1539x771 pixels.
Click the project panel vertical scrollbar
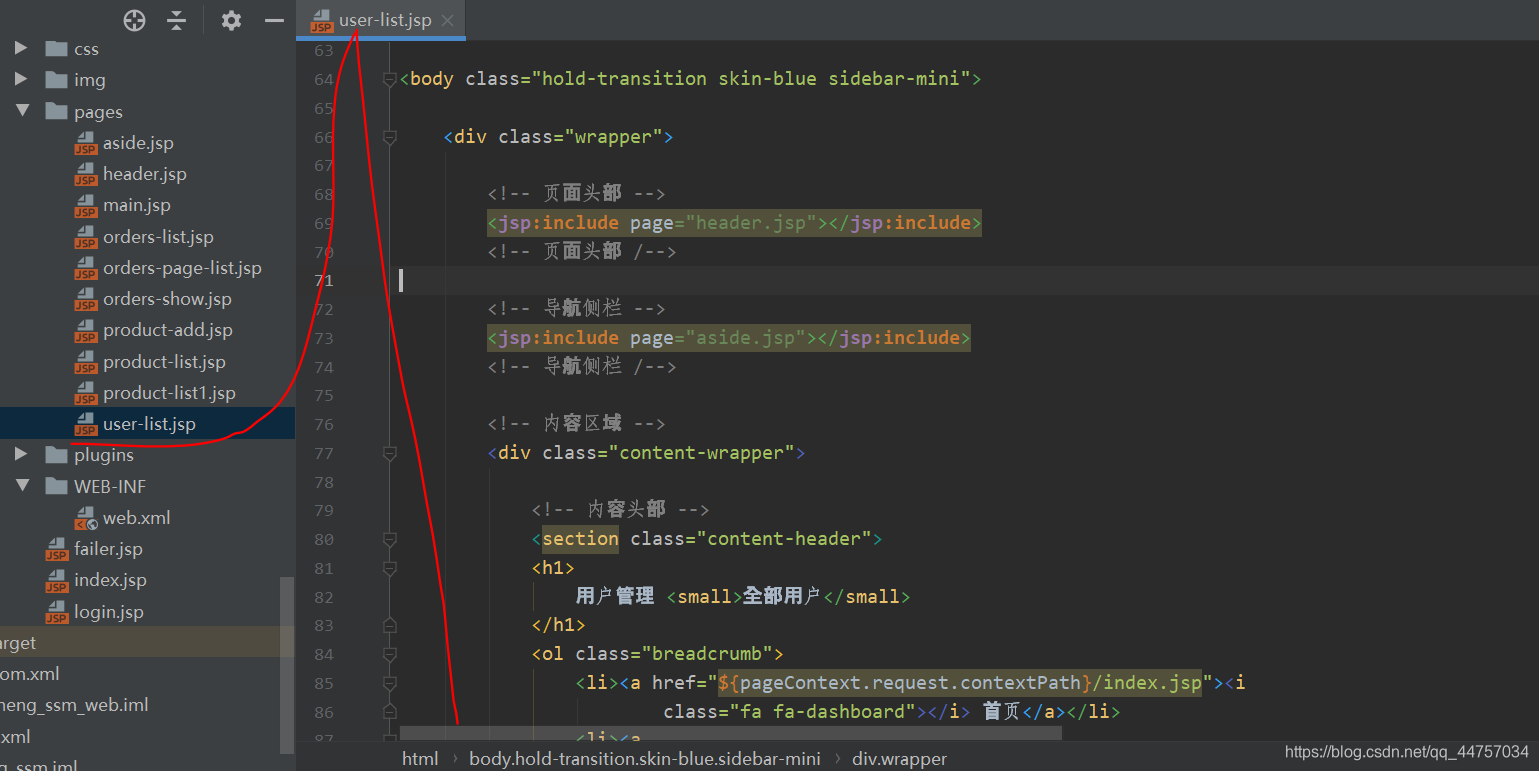tap(288, 664)
